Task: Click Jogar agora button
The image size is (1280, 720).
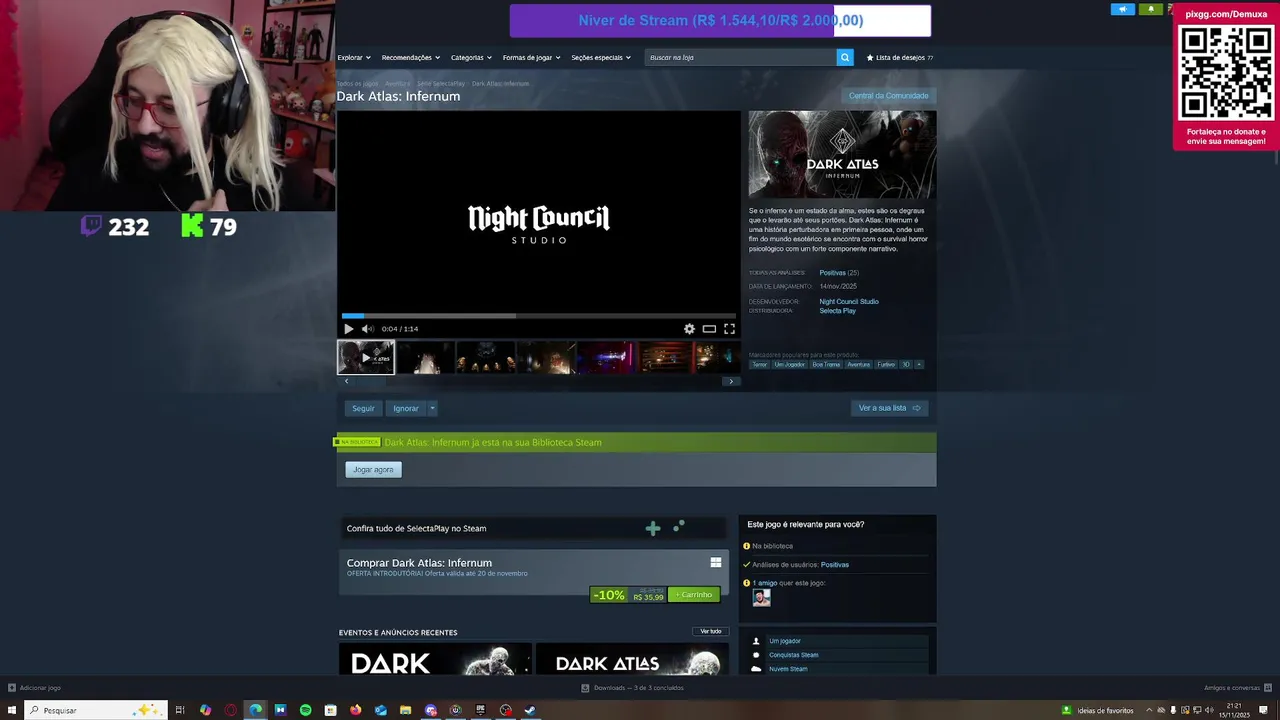Action: 373,470
